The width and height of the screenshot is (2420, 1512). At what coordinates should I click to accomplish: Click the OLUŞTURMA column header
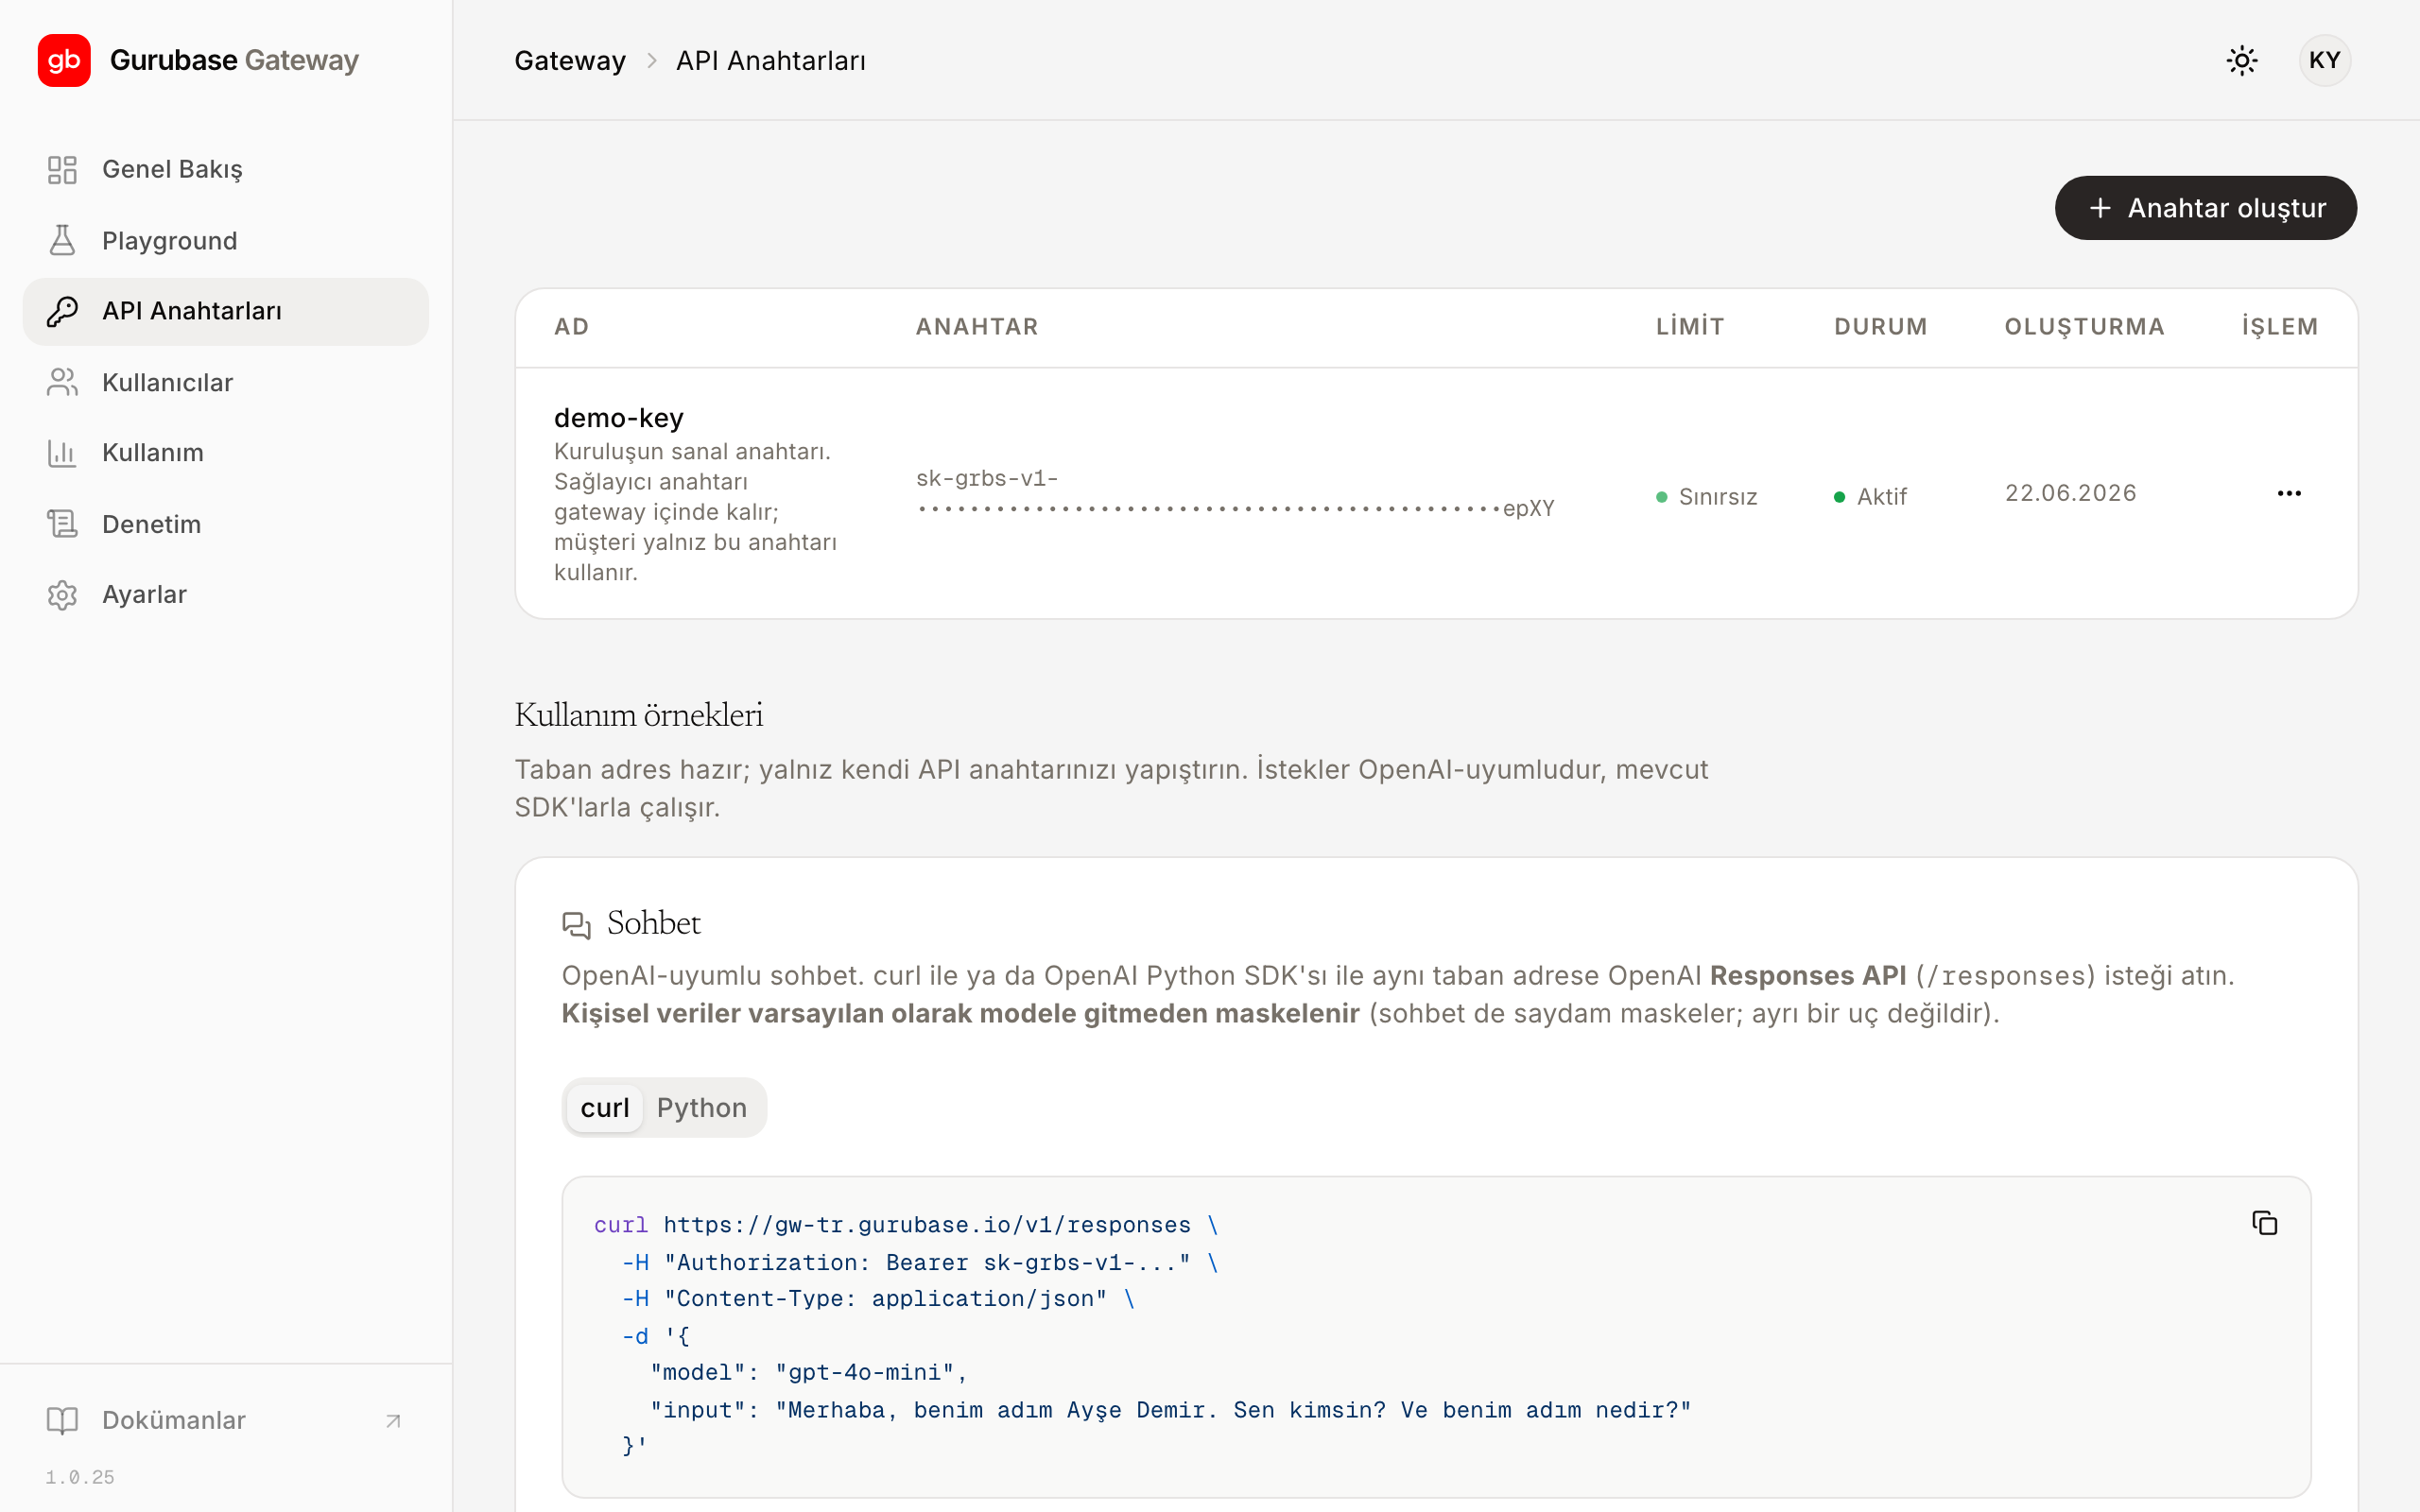2084,326
